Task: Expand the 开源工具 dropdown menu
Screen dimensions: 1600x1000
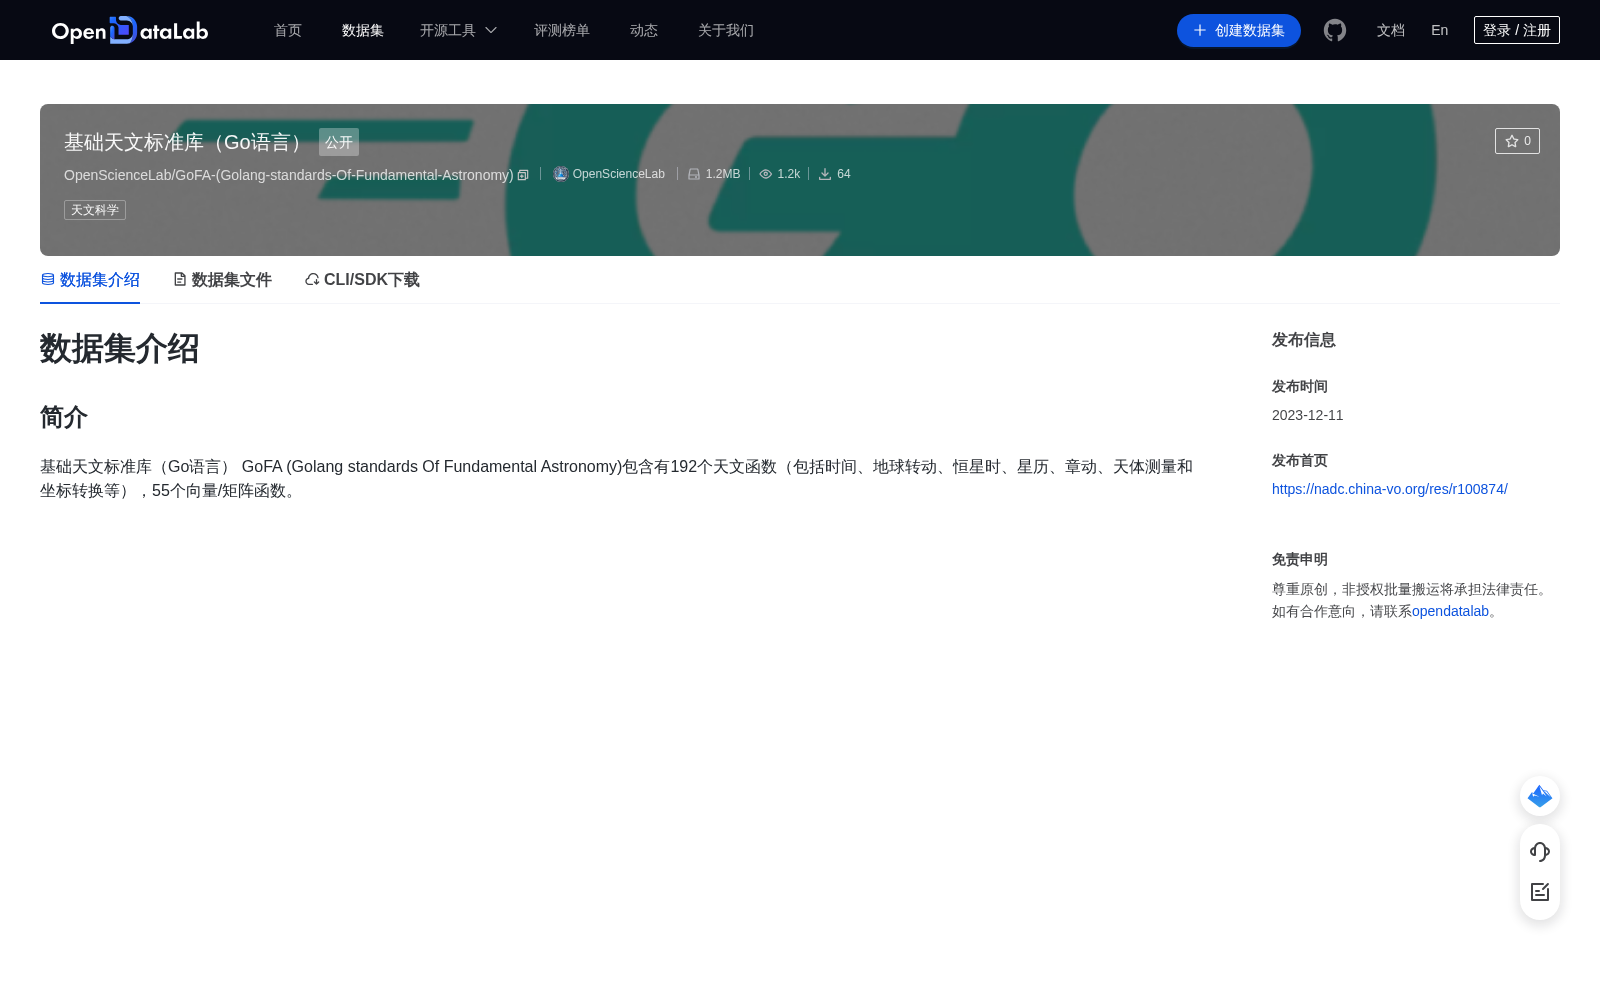Action: 458,30
